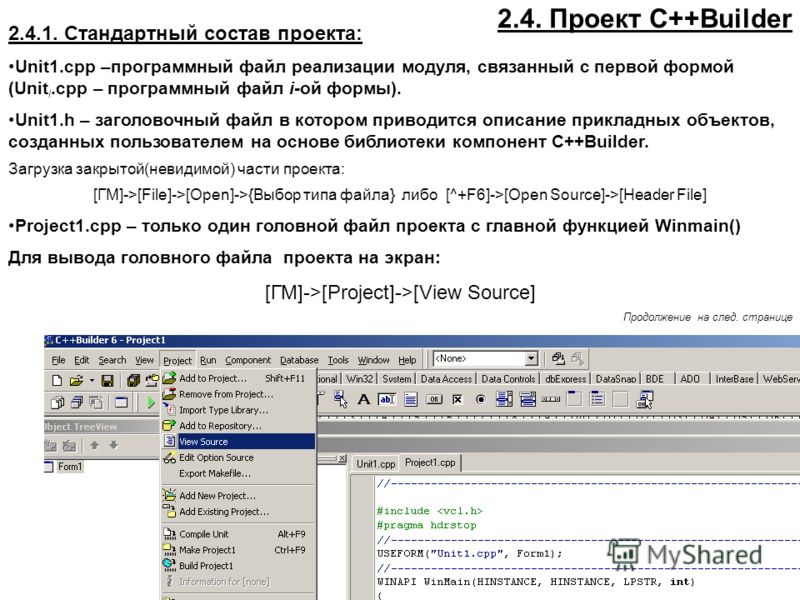Choose Export Makefile menu entry
Screen dimensions: 800x600
click(x=238, y=473)
